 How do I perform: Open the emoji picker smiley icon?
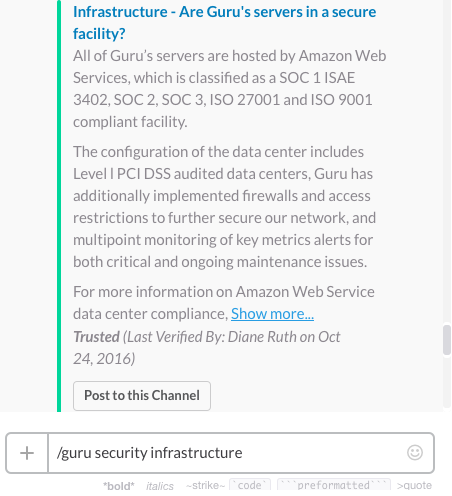coord(415,453)
